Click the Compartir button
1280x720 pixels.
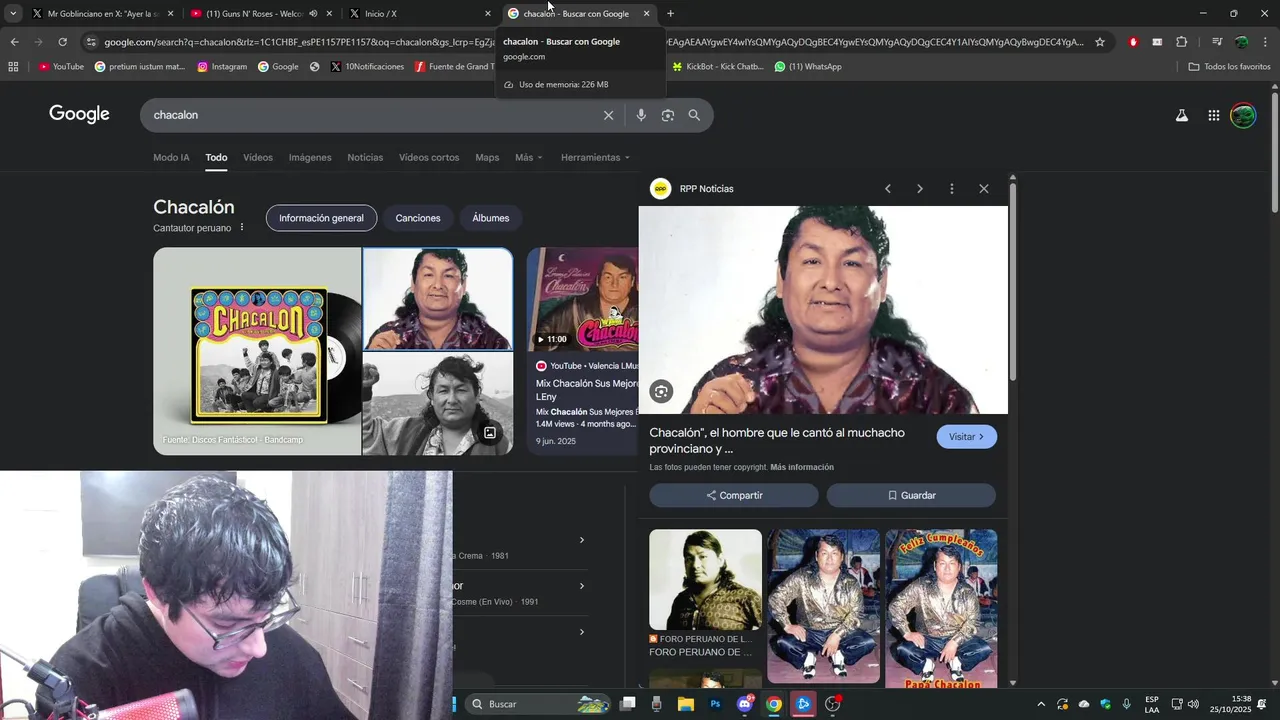734,495
